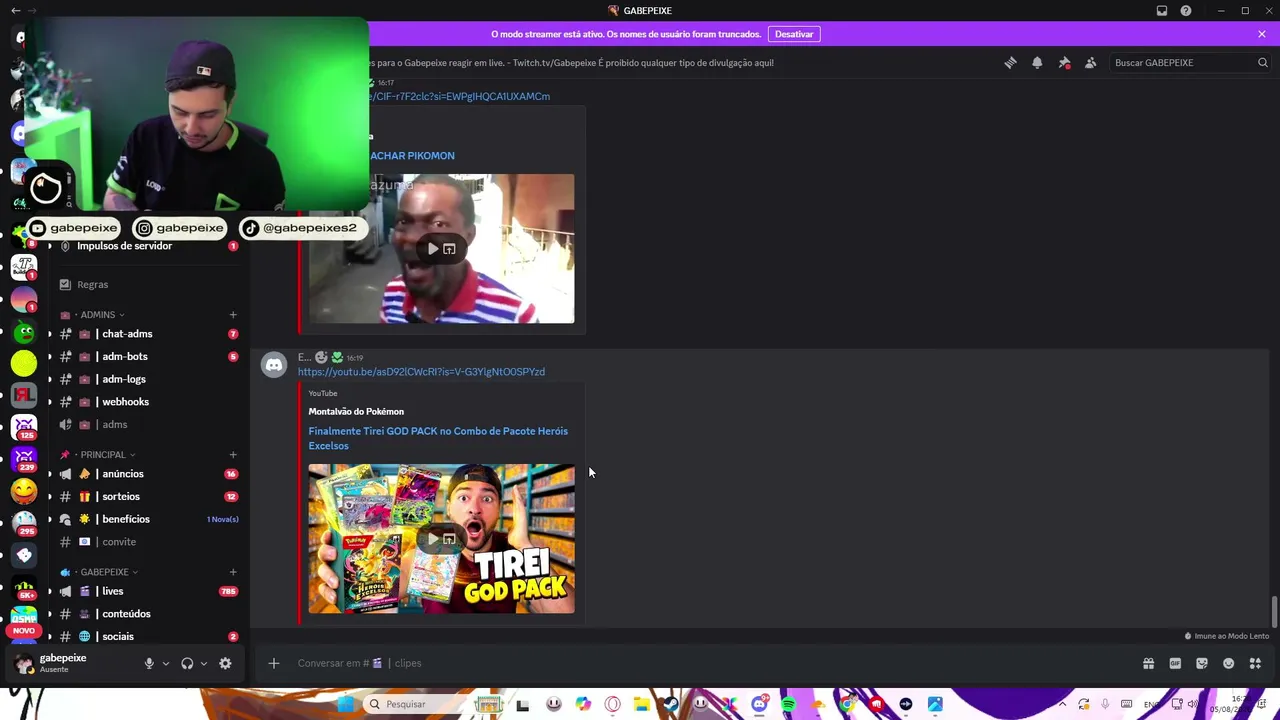Screen dimensions: 1280x720
Task: Dismiss the streamer mode banner
Action: [1262, 34]
